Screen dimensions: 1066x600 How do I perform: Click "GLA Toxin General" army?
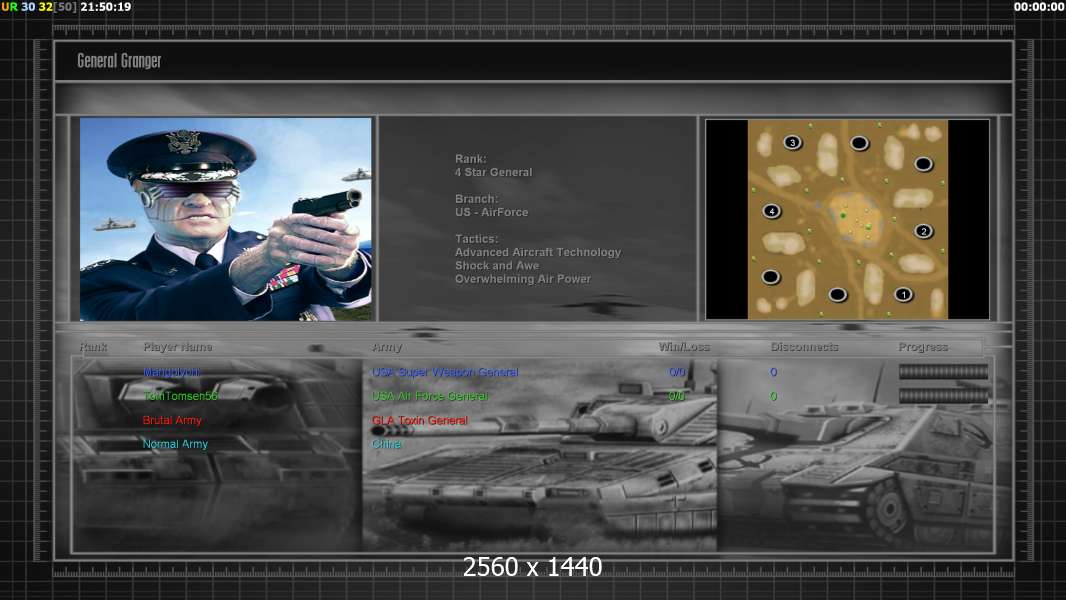419,421
